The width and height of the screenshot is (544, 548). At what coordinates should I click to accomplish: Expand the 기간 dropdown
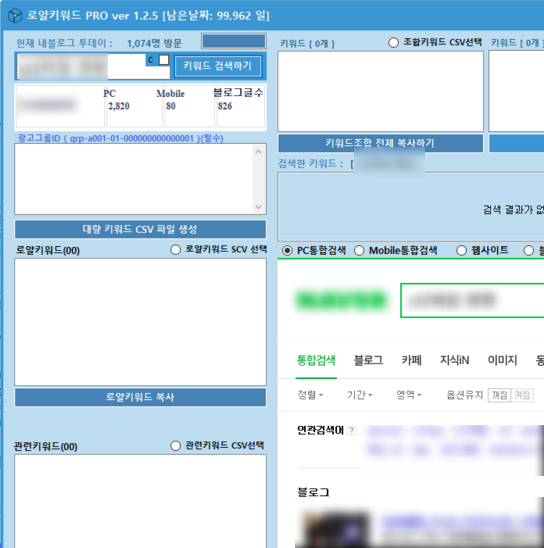point(360,395)
